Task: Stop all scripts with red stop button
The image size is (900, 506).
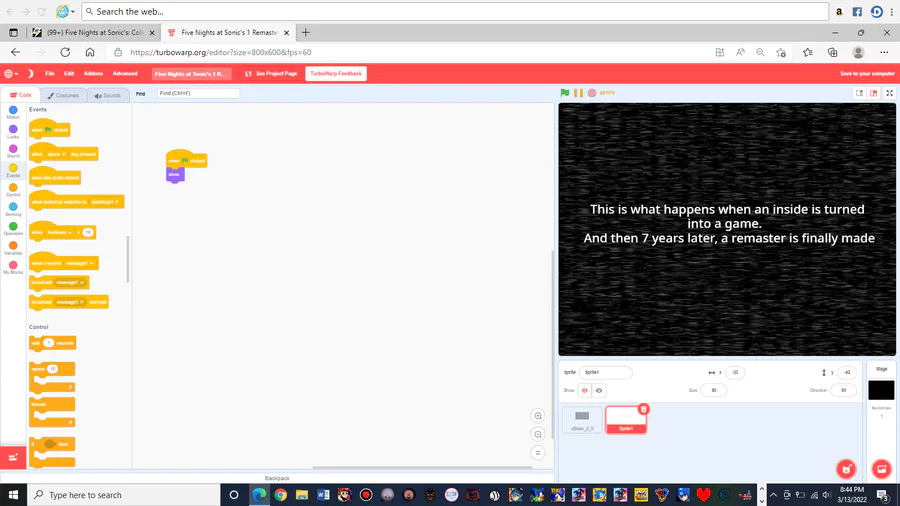Action: click(592, 92)
